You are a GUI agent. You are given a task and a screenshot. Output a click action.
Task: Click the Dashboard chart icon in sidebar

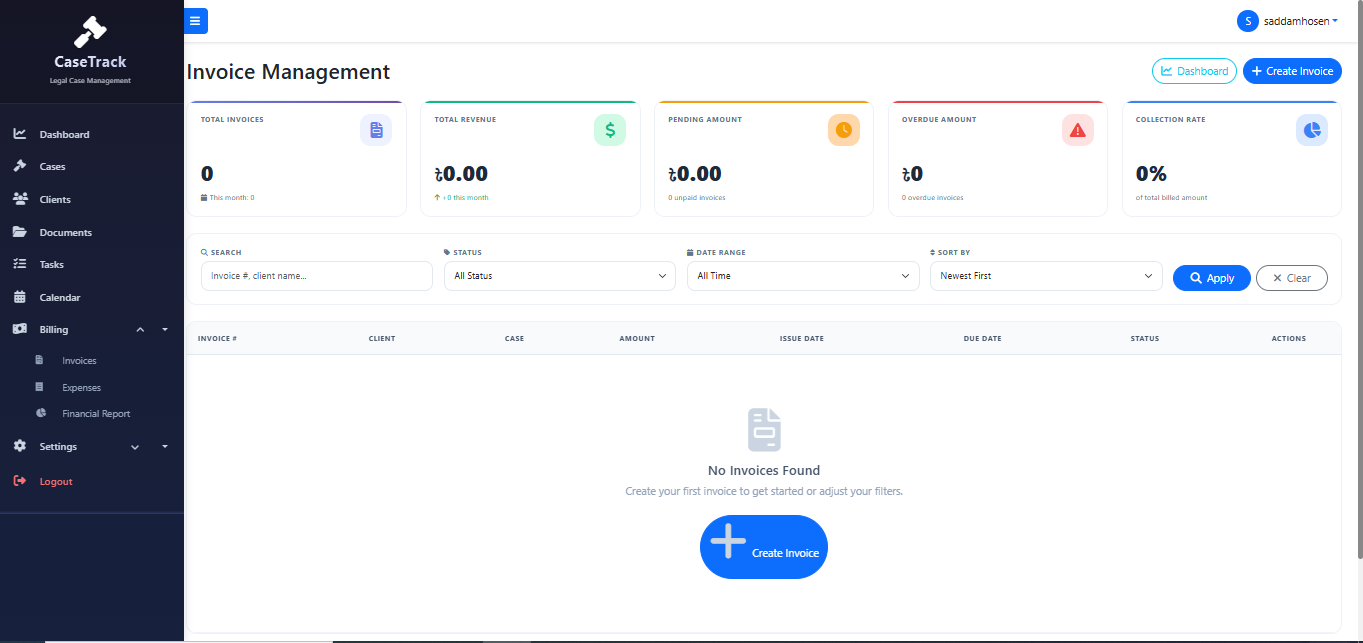coord(20,133)
